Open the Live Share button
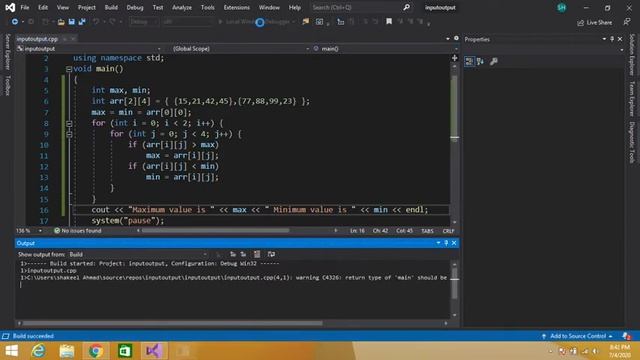The image size is (640, 360). coord(594,22)
